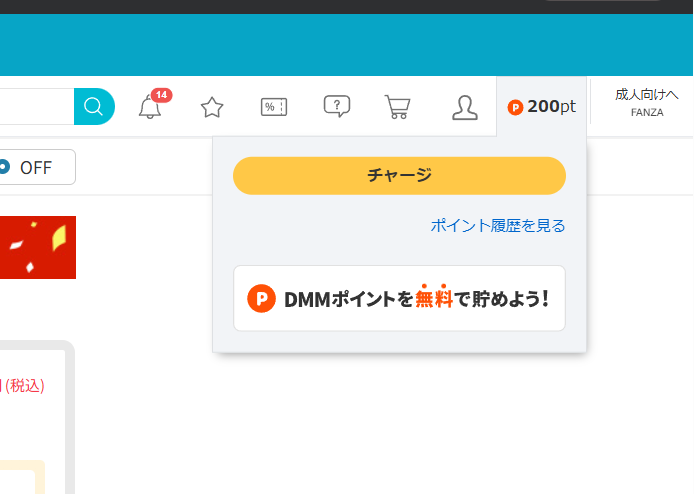Viewport: 694px width, 494px height.
Task: Switch to 成人向けへ FANZA
Action: point(646,101)
